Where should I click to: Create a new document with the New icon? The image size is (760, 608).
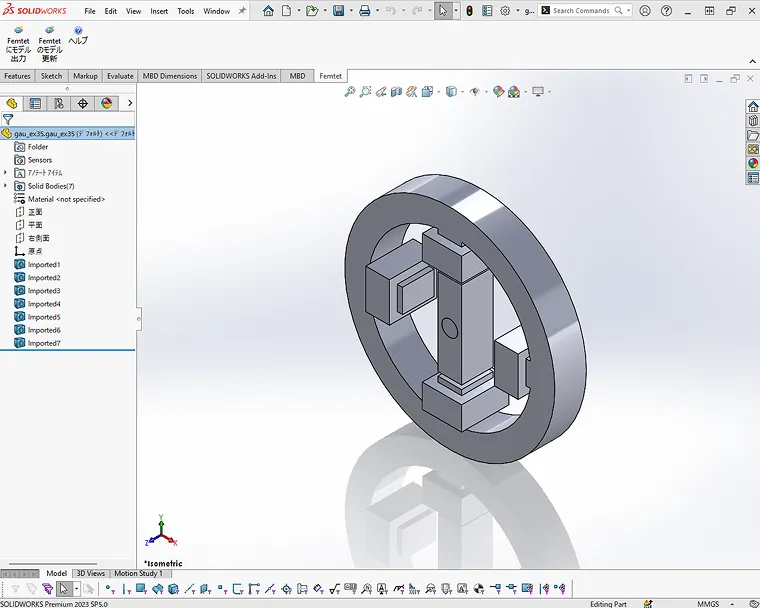(x=286, y=11)
